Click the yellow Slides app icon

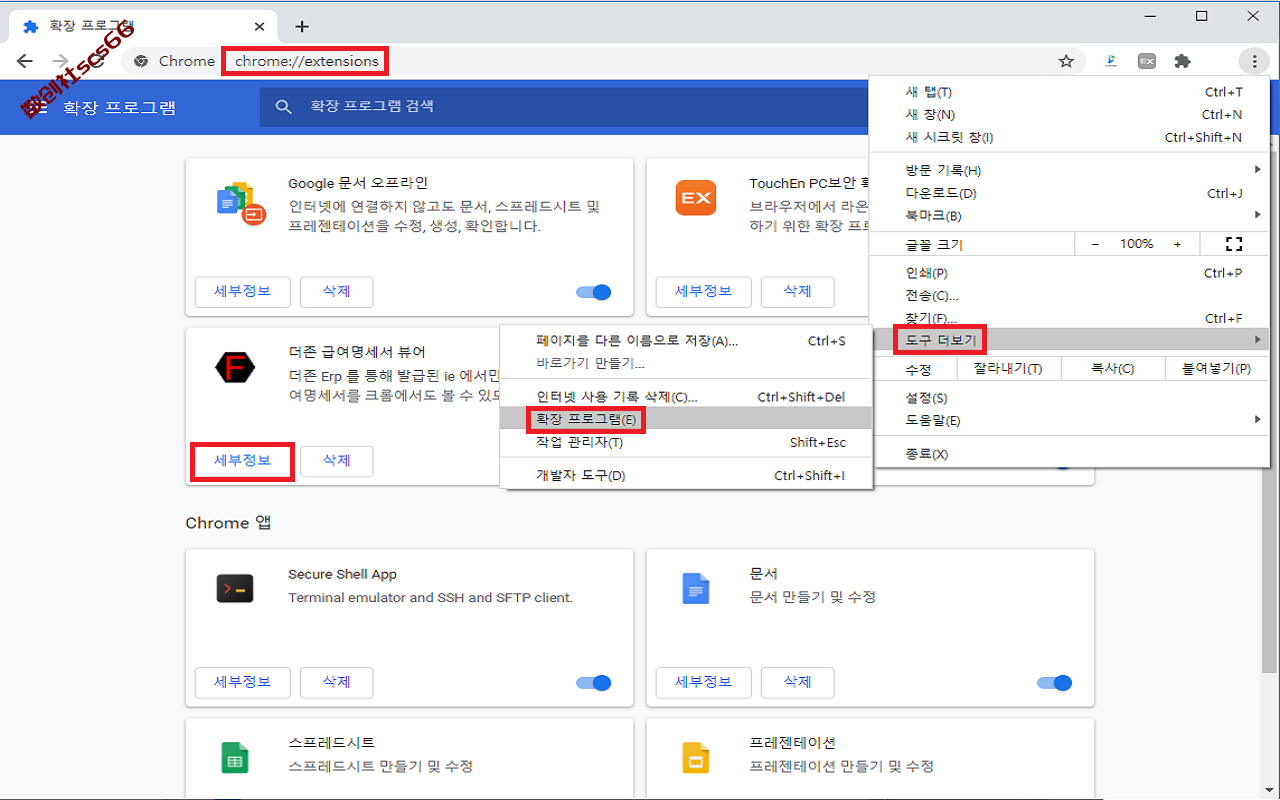pos(696,758)
